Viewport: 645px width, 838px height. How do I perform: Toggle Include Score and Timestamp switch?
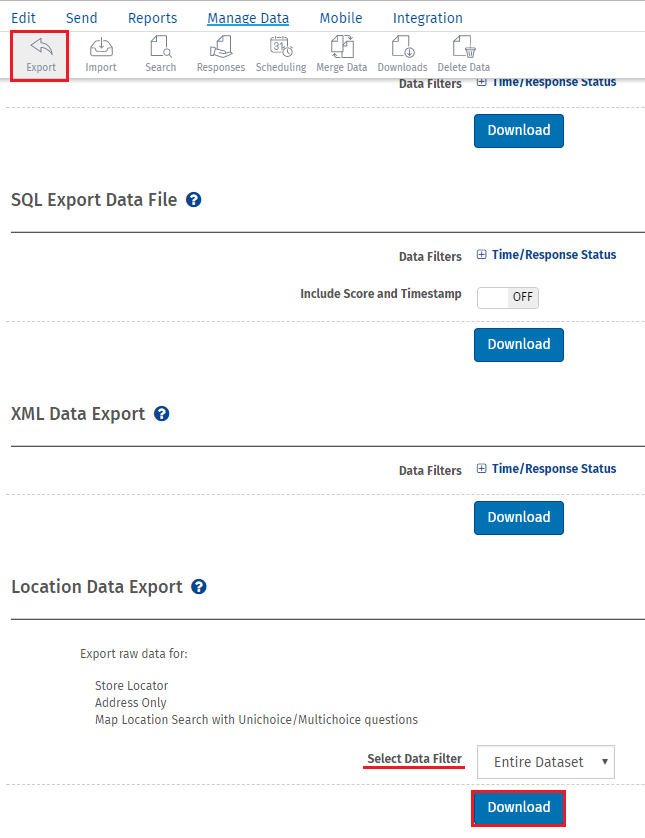[508, 297]
